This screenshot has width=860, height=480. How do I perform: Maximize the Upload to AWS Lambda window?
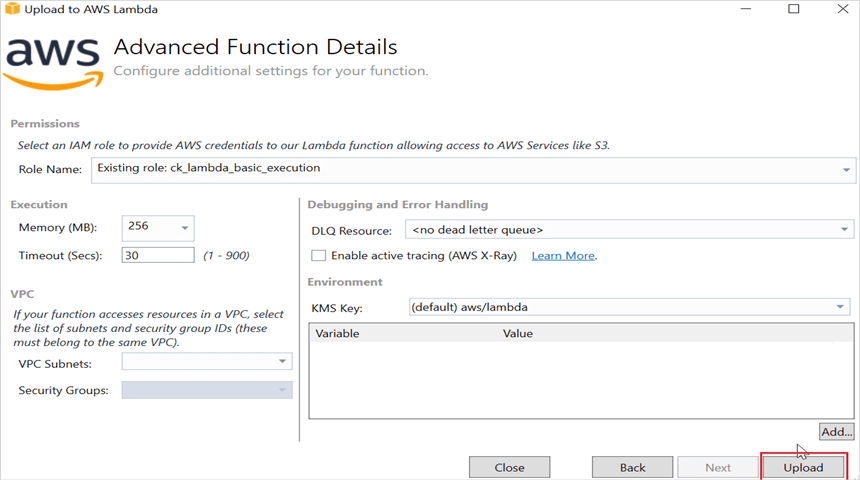[x=794, y=10]
